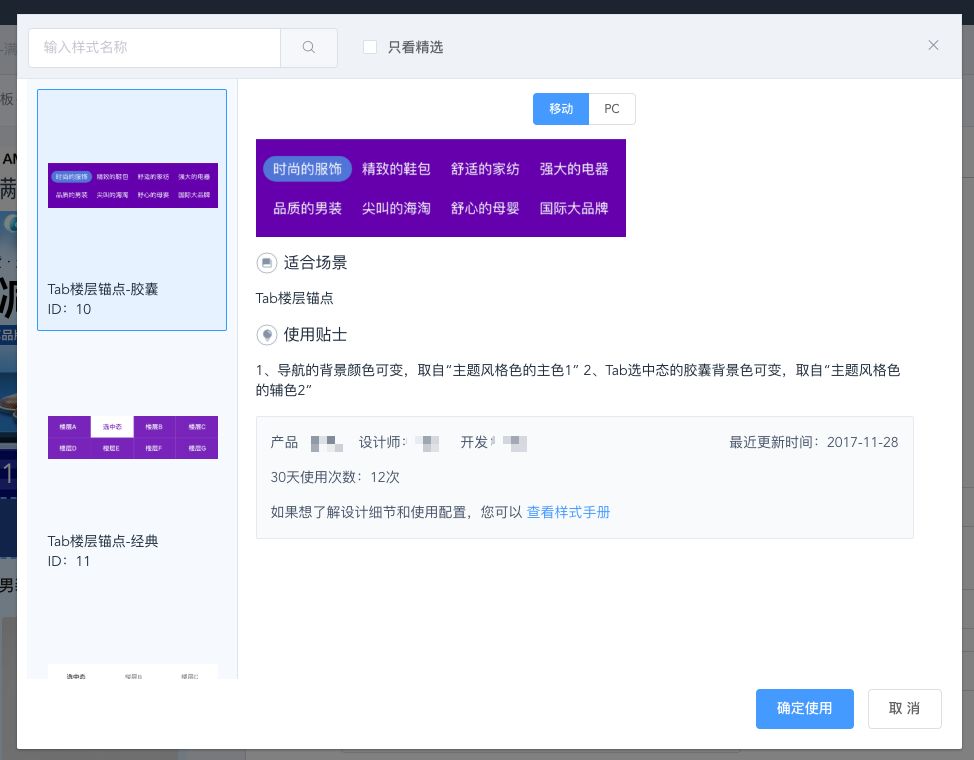This screenshot has height=760, width=974.
Task: Enable the 只看精选 checkbox
Action: click(370, 47)
